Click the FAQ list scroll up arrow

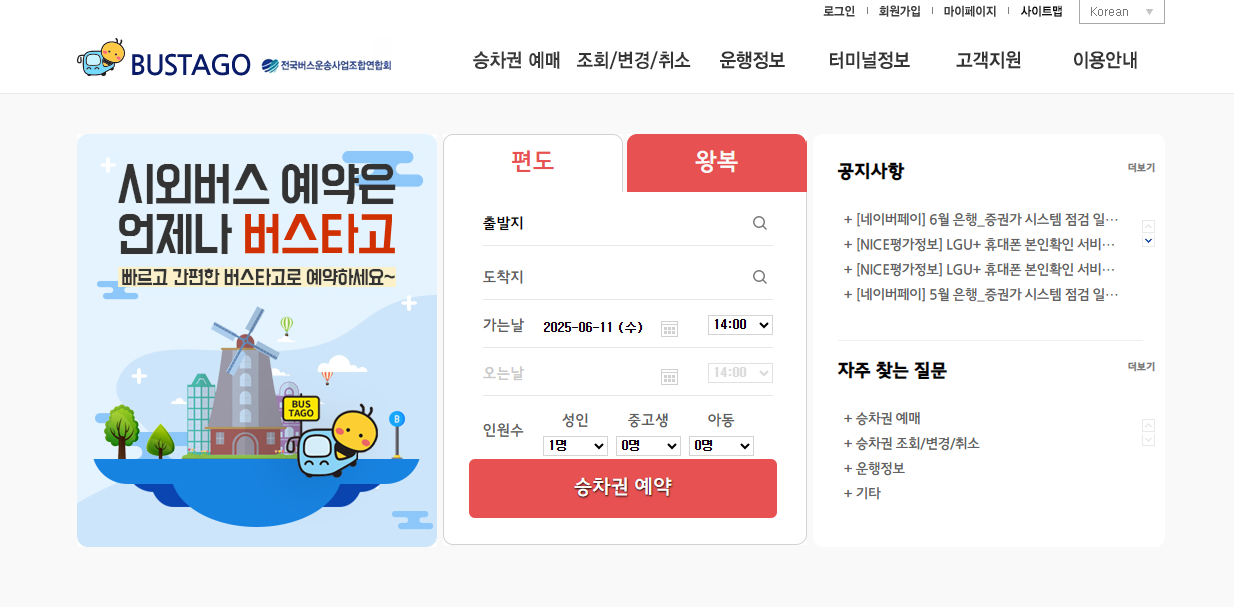1148,425
